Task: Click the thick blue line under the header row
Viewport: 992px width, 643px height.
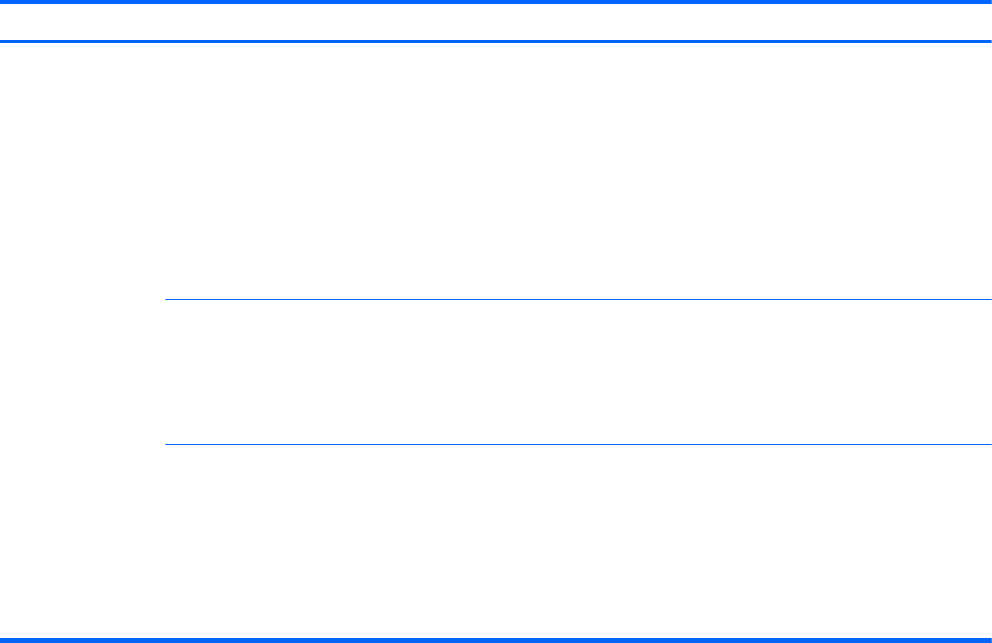Action: pos(496,41)
